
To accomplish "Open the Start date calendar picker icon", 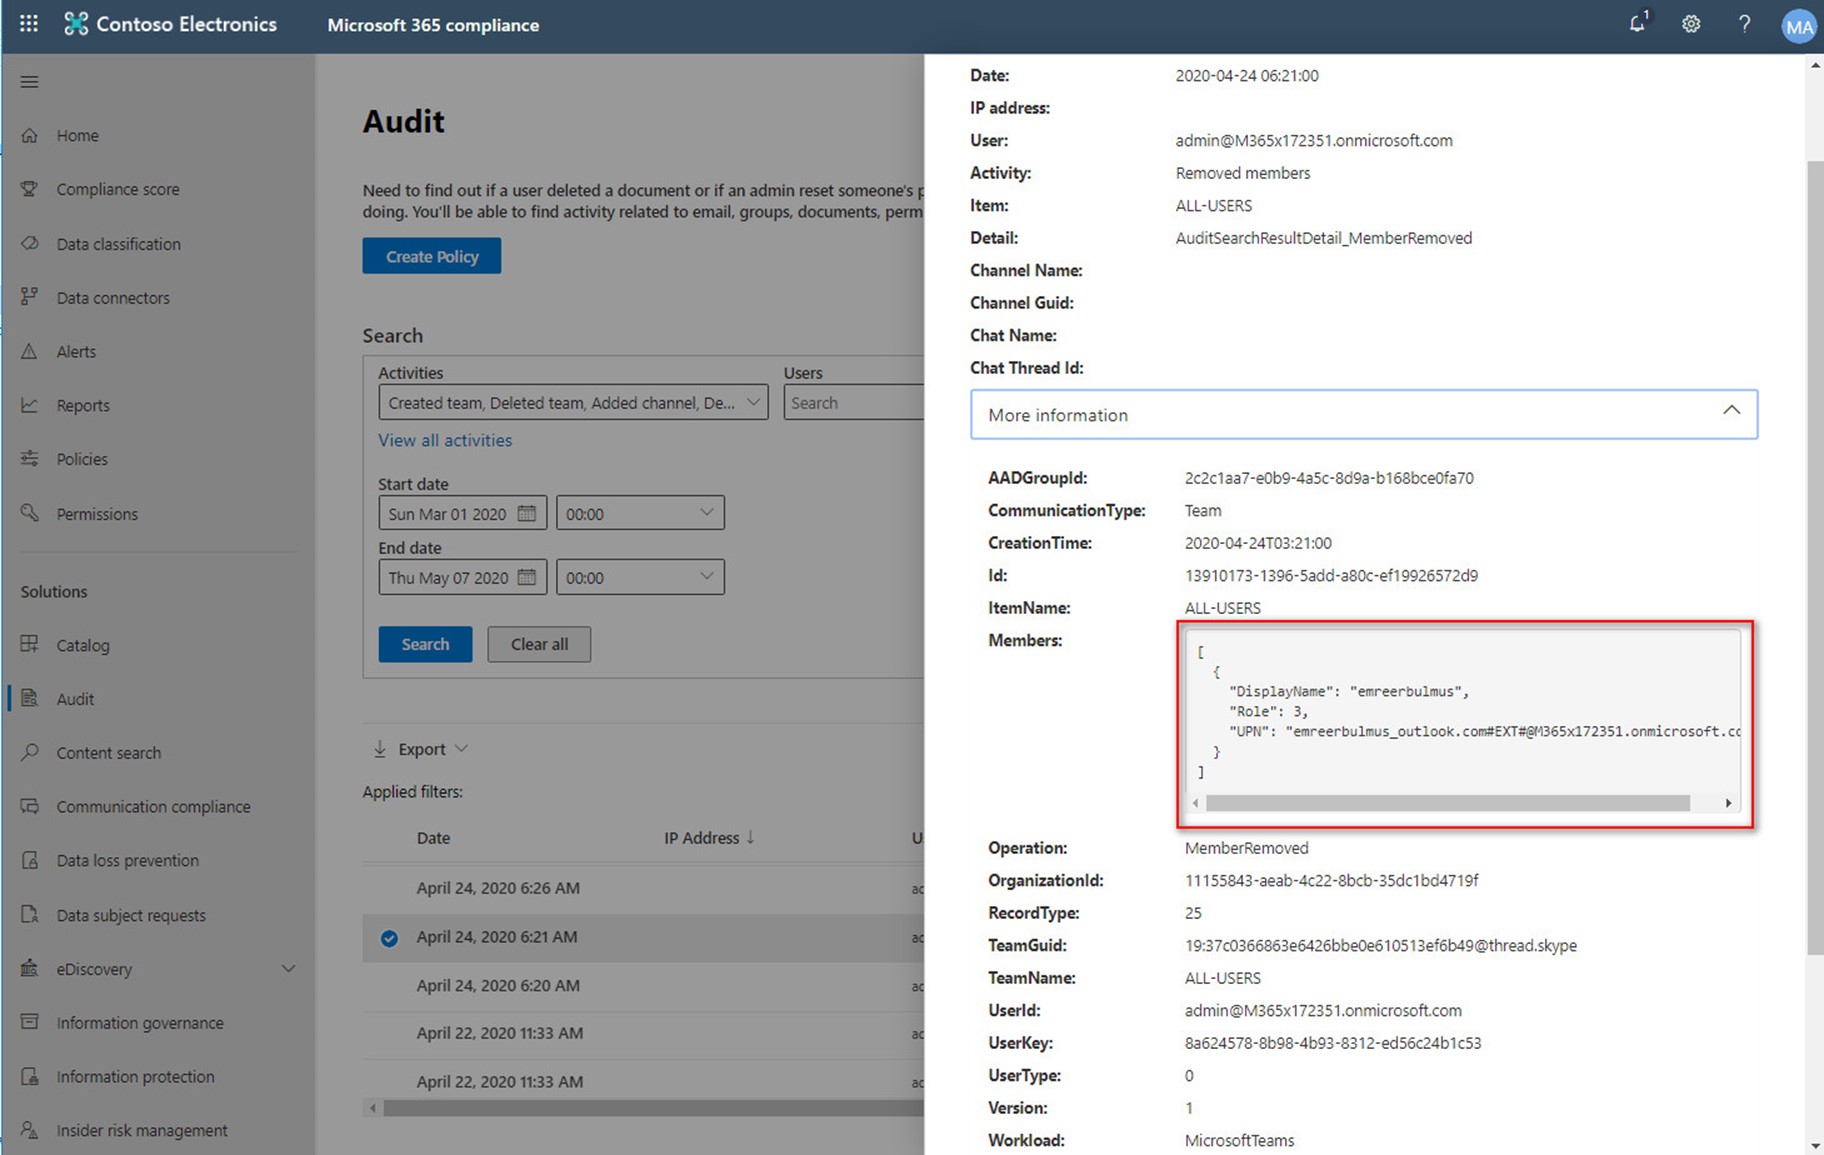I will (x=527, y=513).
